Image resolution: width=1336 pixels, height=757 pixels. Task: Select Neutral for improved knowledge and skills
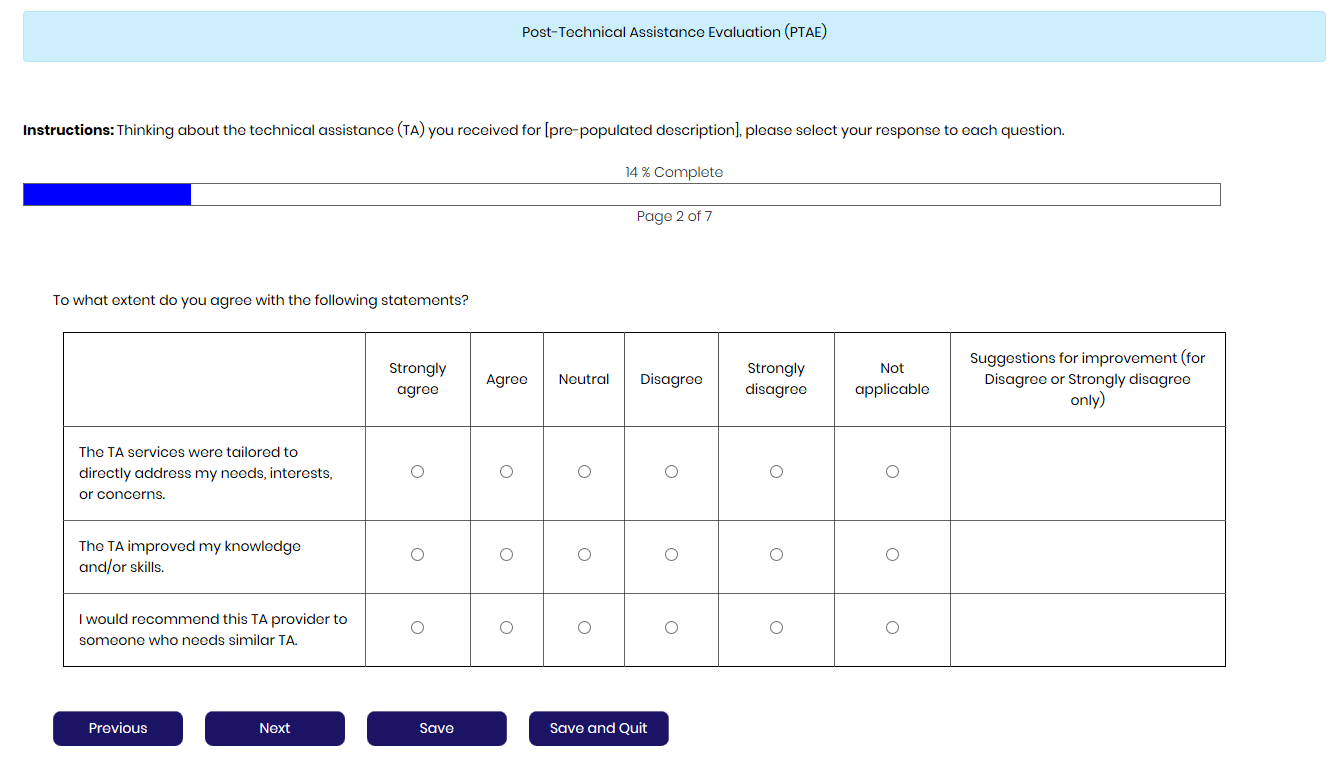coord(584,555)
